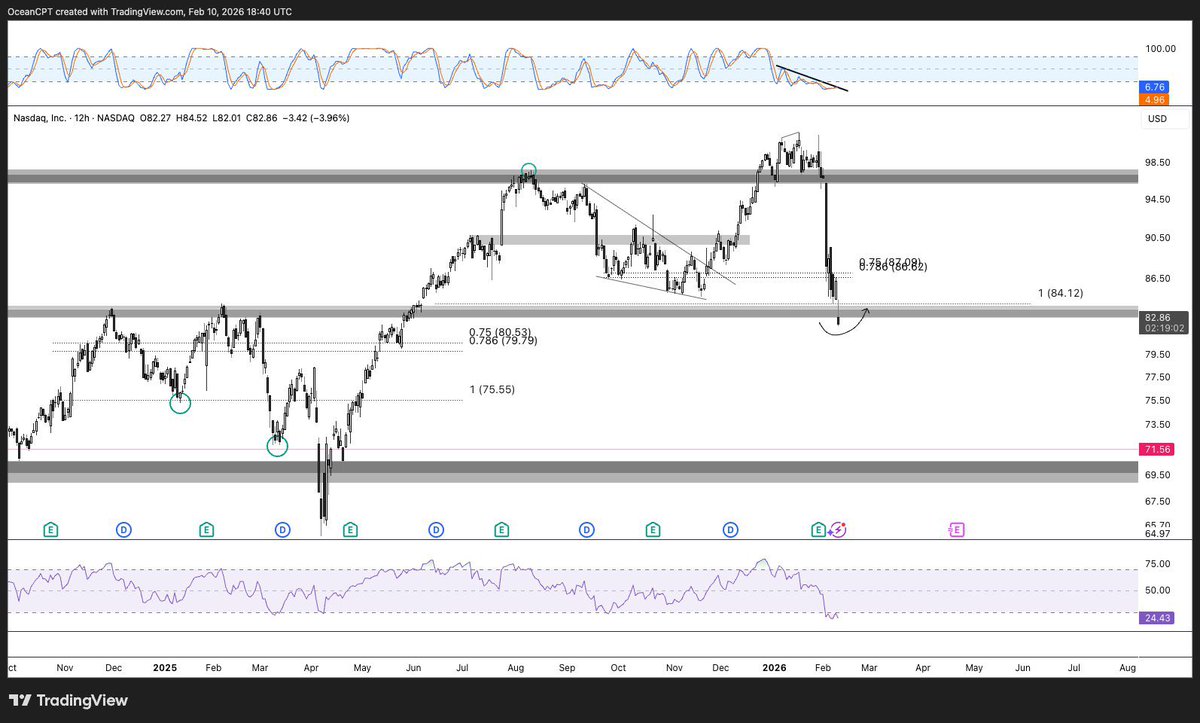Click the 50.00 RSI scale label

1158,590
